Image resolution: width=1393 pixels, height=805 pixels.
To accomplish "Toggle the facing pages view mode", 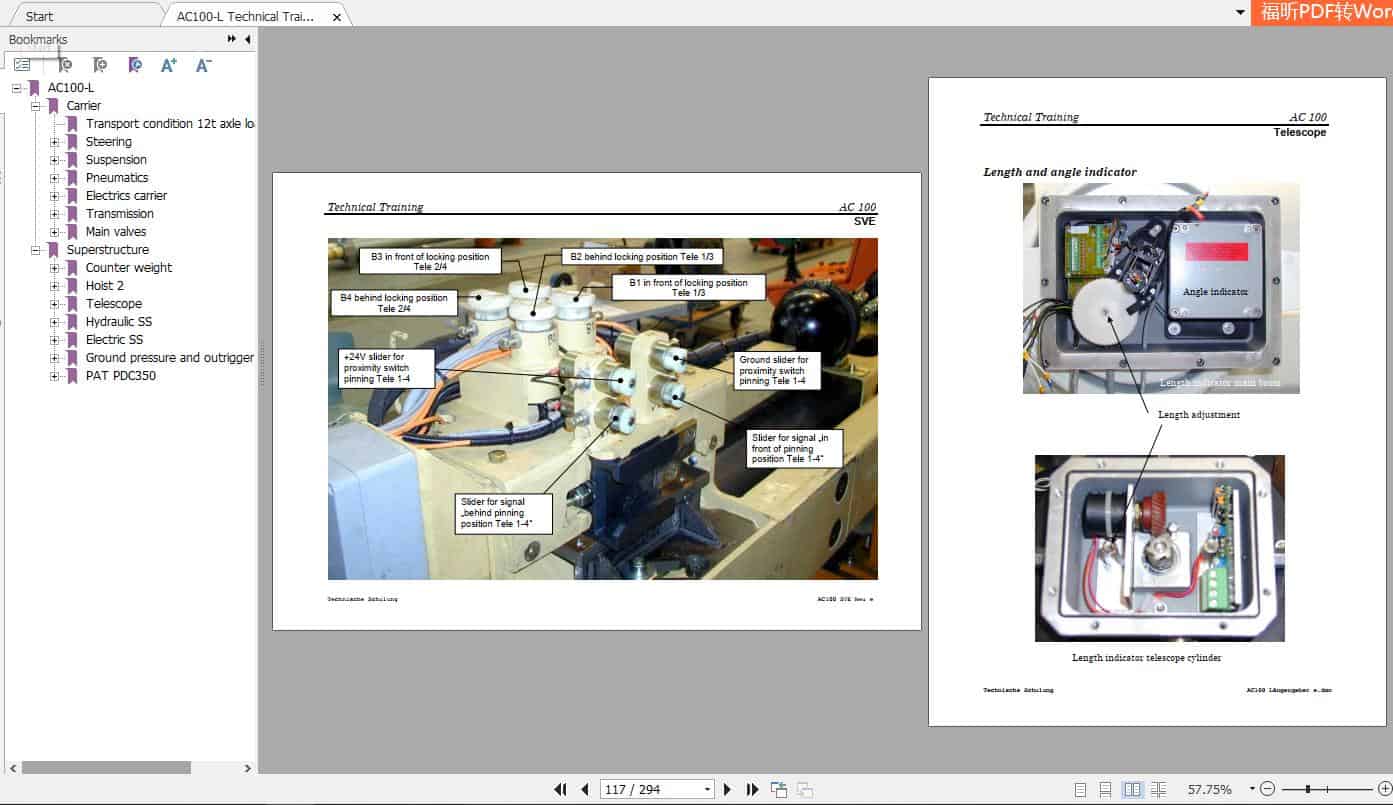I will [x=1131, y=789].
